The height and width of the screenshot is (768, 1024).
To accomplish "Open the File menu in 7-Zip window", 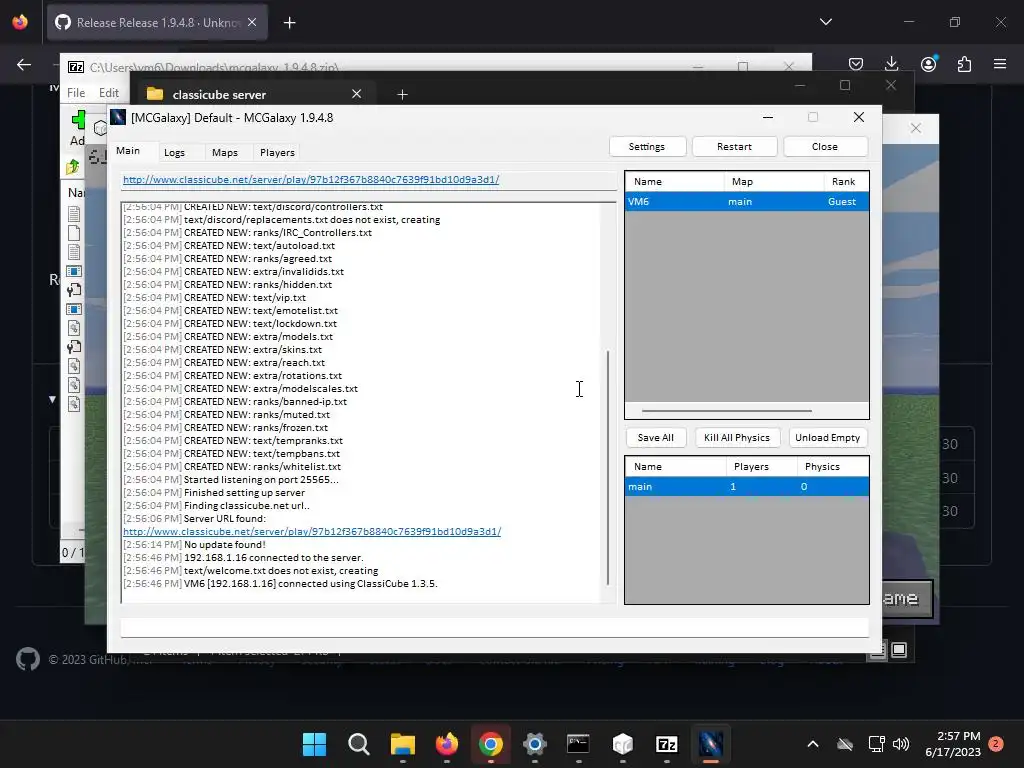I will click(x=76, y=93).
